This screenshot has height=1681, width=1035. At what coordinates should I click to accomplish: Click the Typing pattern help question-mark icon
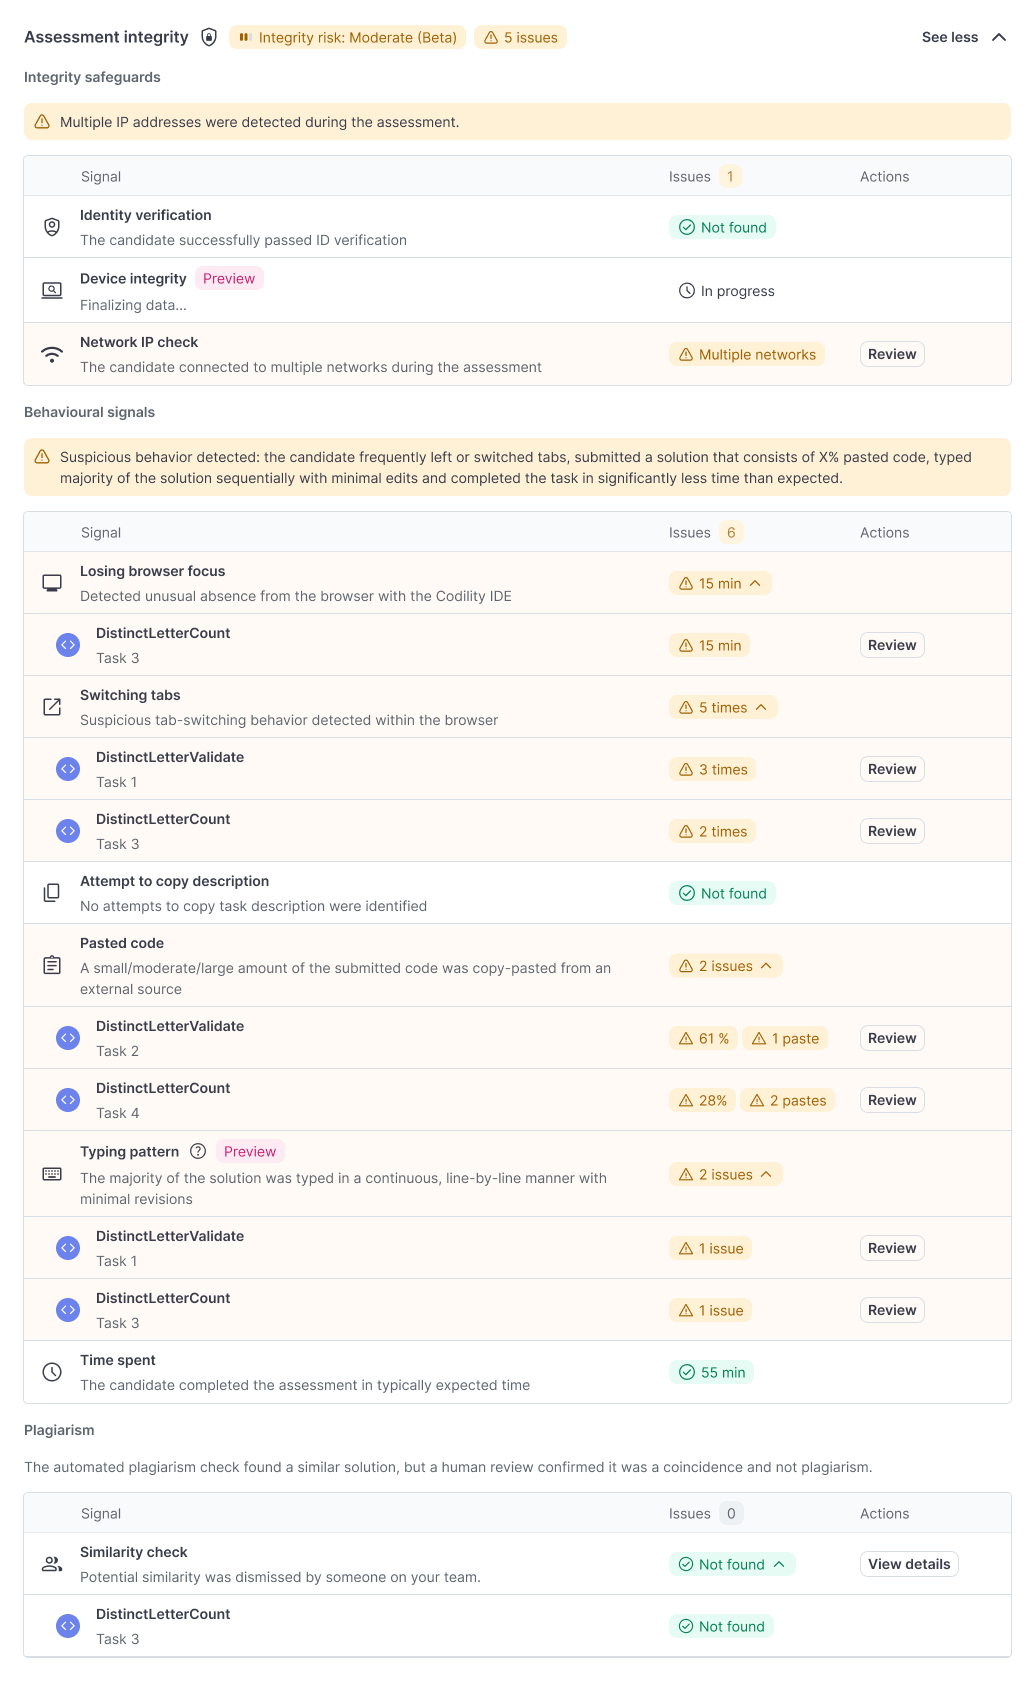point(198,1151)
